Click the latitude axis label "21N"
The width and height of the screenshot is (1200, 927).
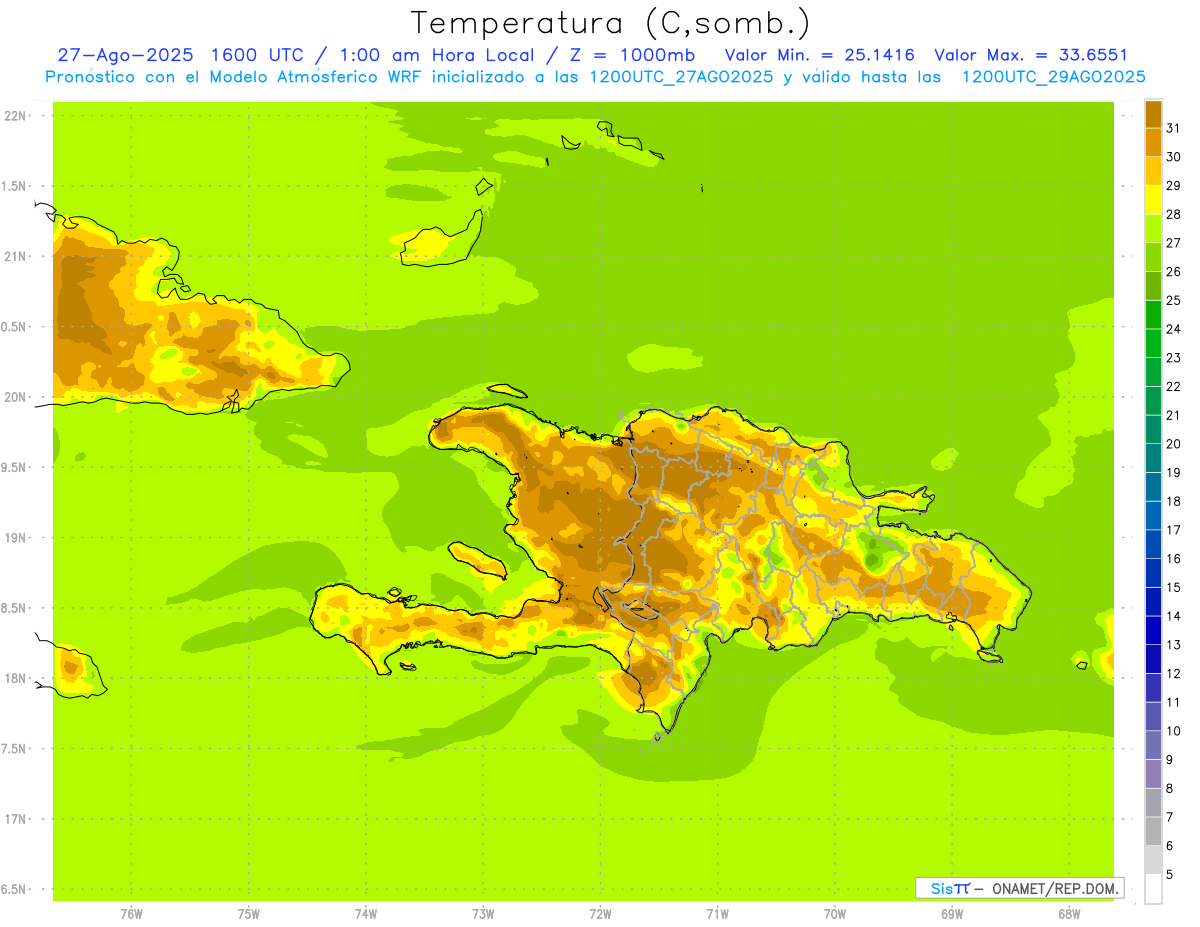[x=17, y=257]
